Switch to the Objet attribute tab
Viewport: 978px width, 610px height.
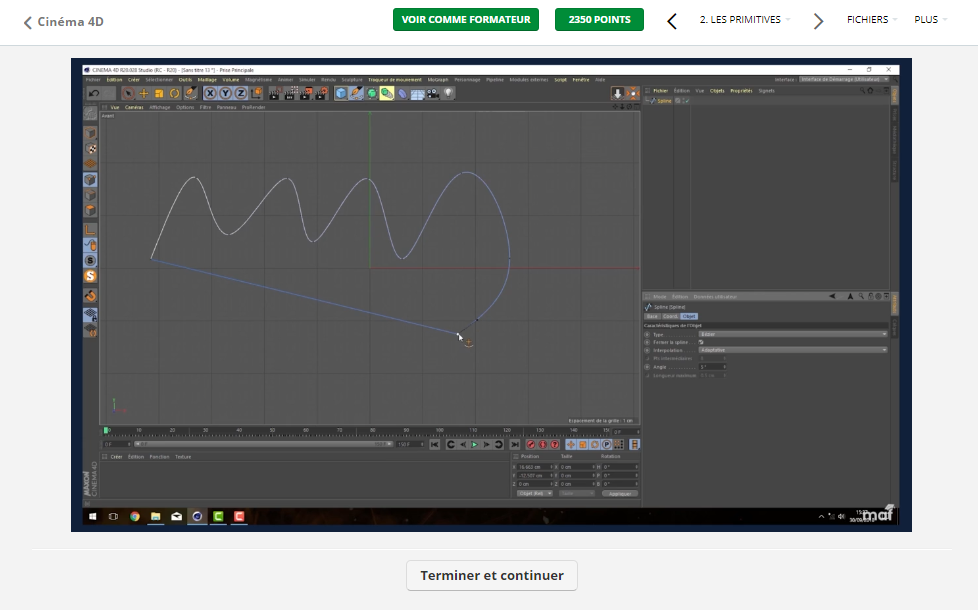689,316
